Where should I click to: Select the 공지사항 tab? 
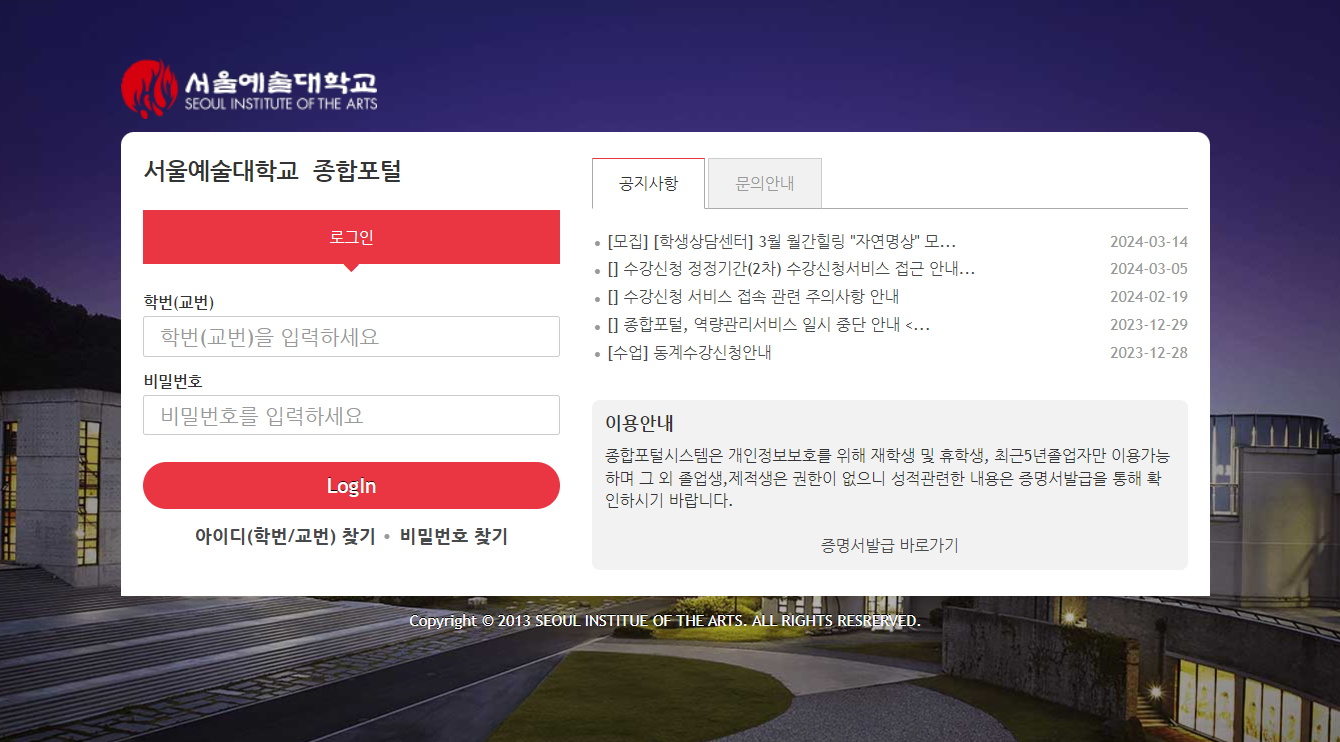coord(648,182)
